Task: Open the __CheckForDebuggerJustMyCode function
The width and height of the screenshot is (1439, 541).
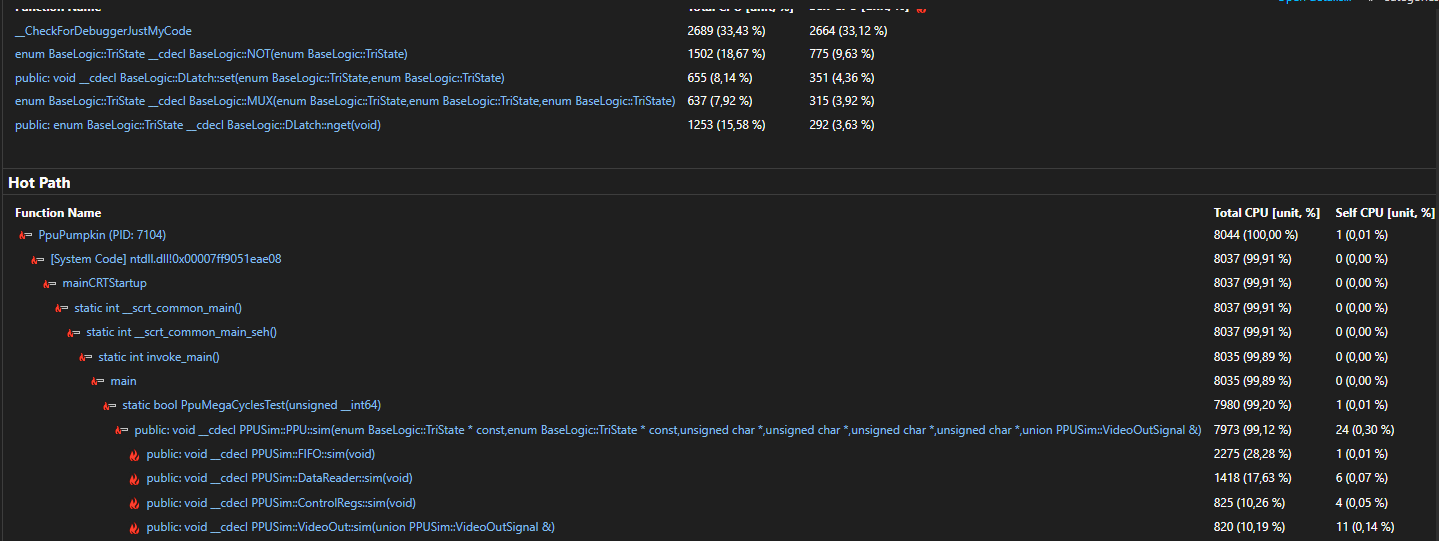Action: tap(103, 31)
